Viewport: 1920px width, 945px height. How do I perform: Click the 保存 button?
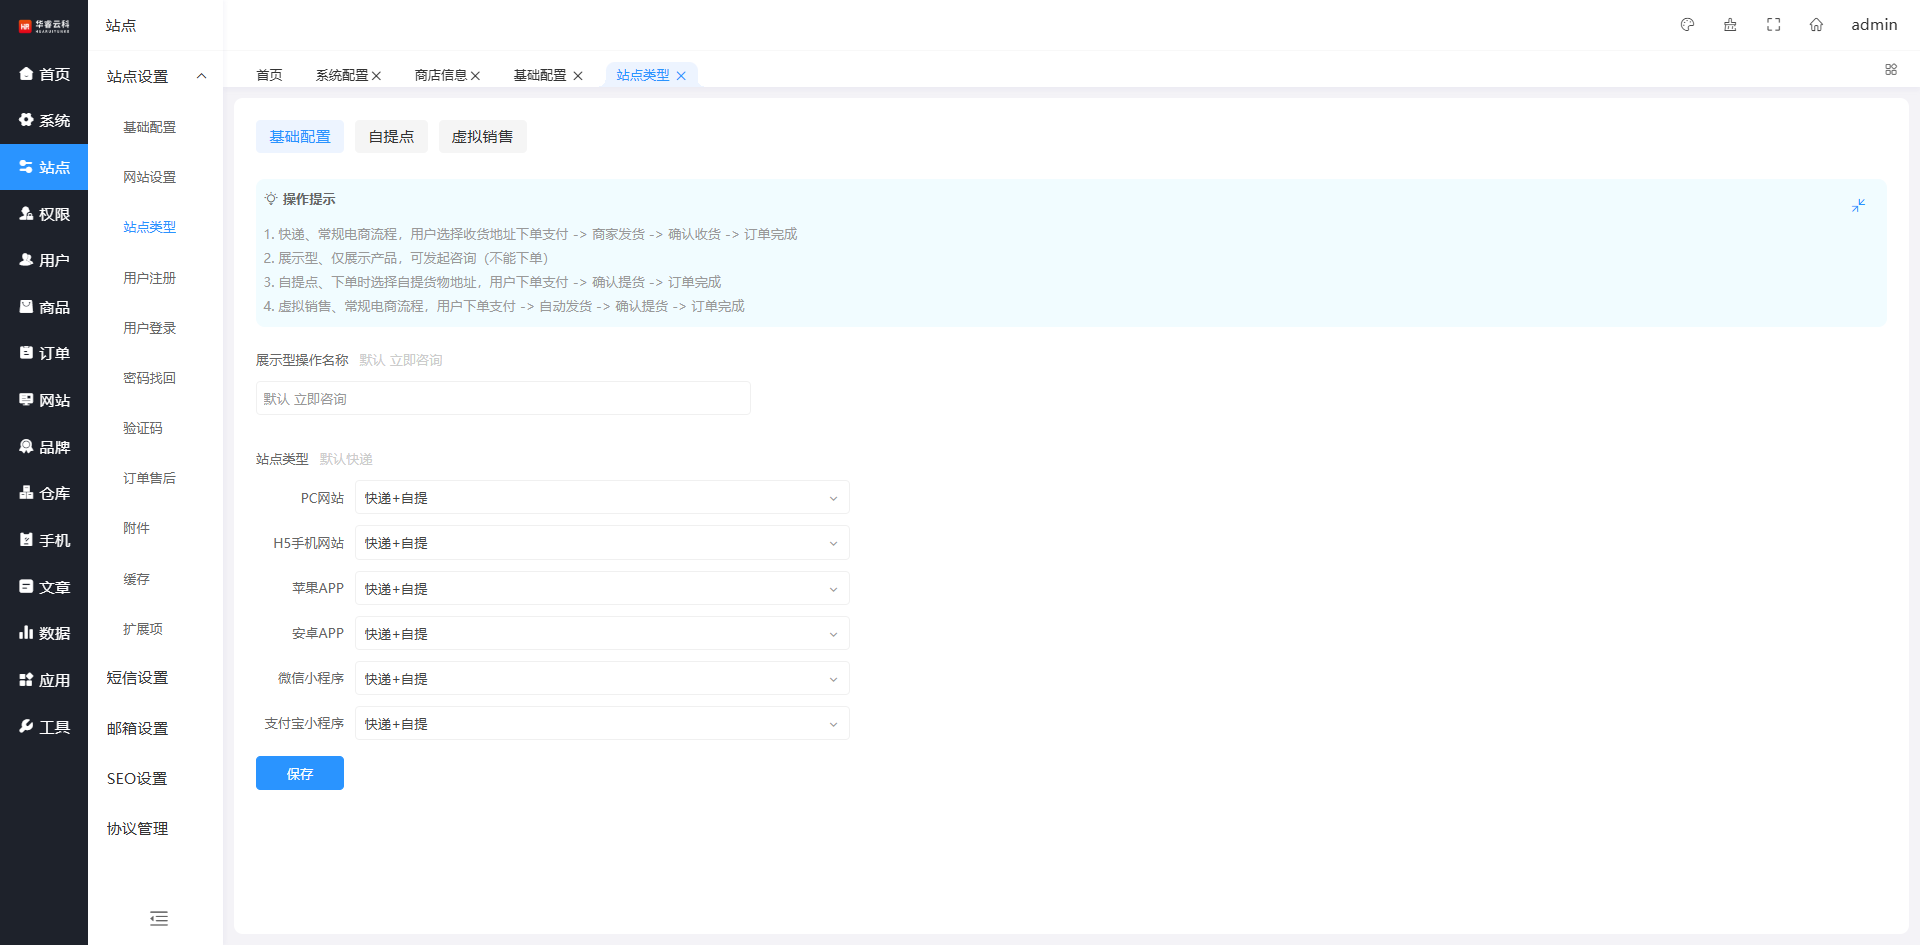300,773
